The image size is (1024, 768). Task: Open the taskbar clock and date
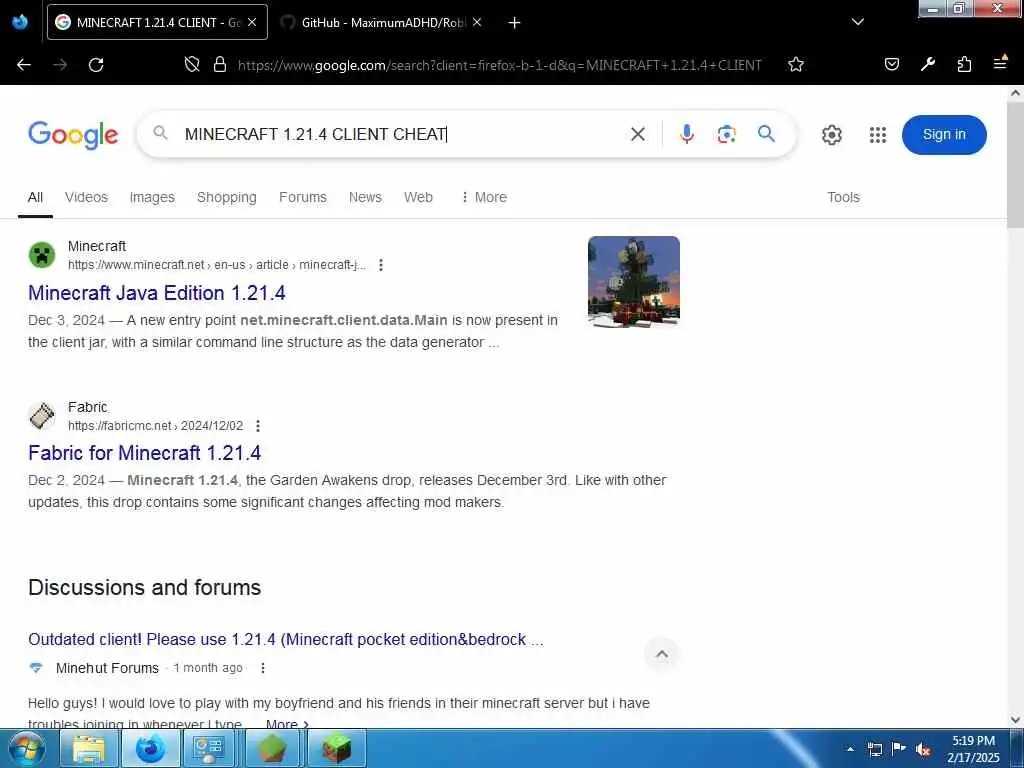click(973, 749)
